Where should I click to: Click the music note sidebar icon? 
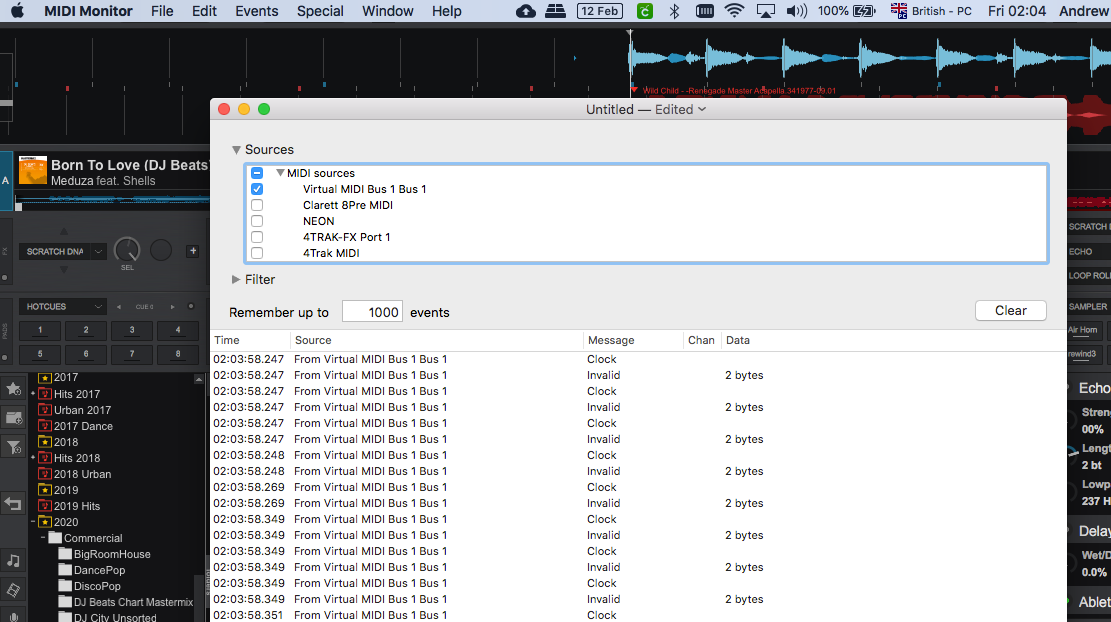(x=13, y=560)
